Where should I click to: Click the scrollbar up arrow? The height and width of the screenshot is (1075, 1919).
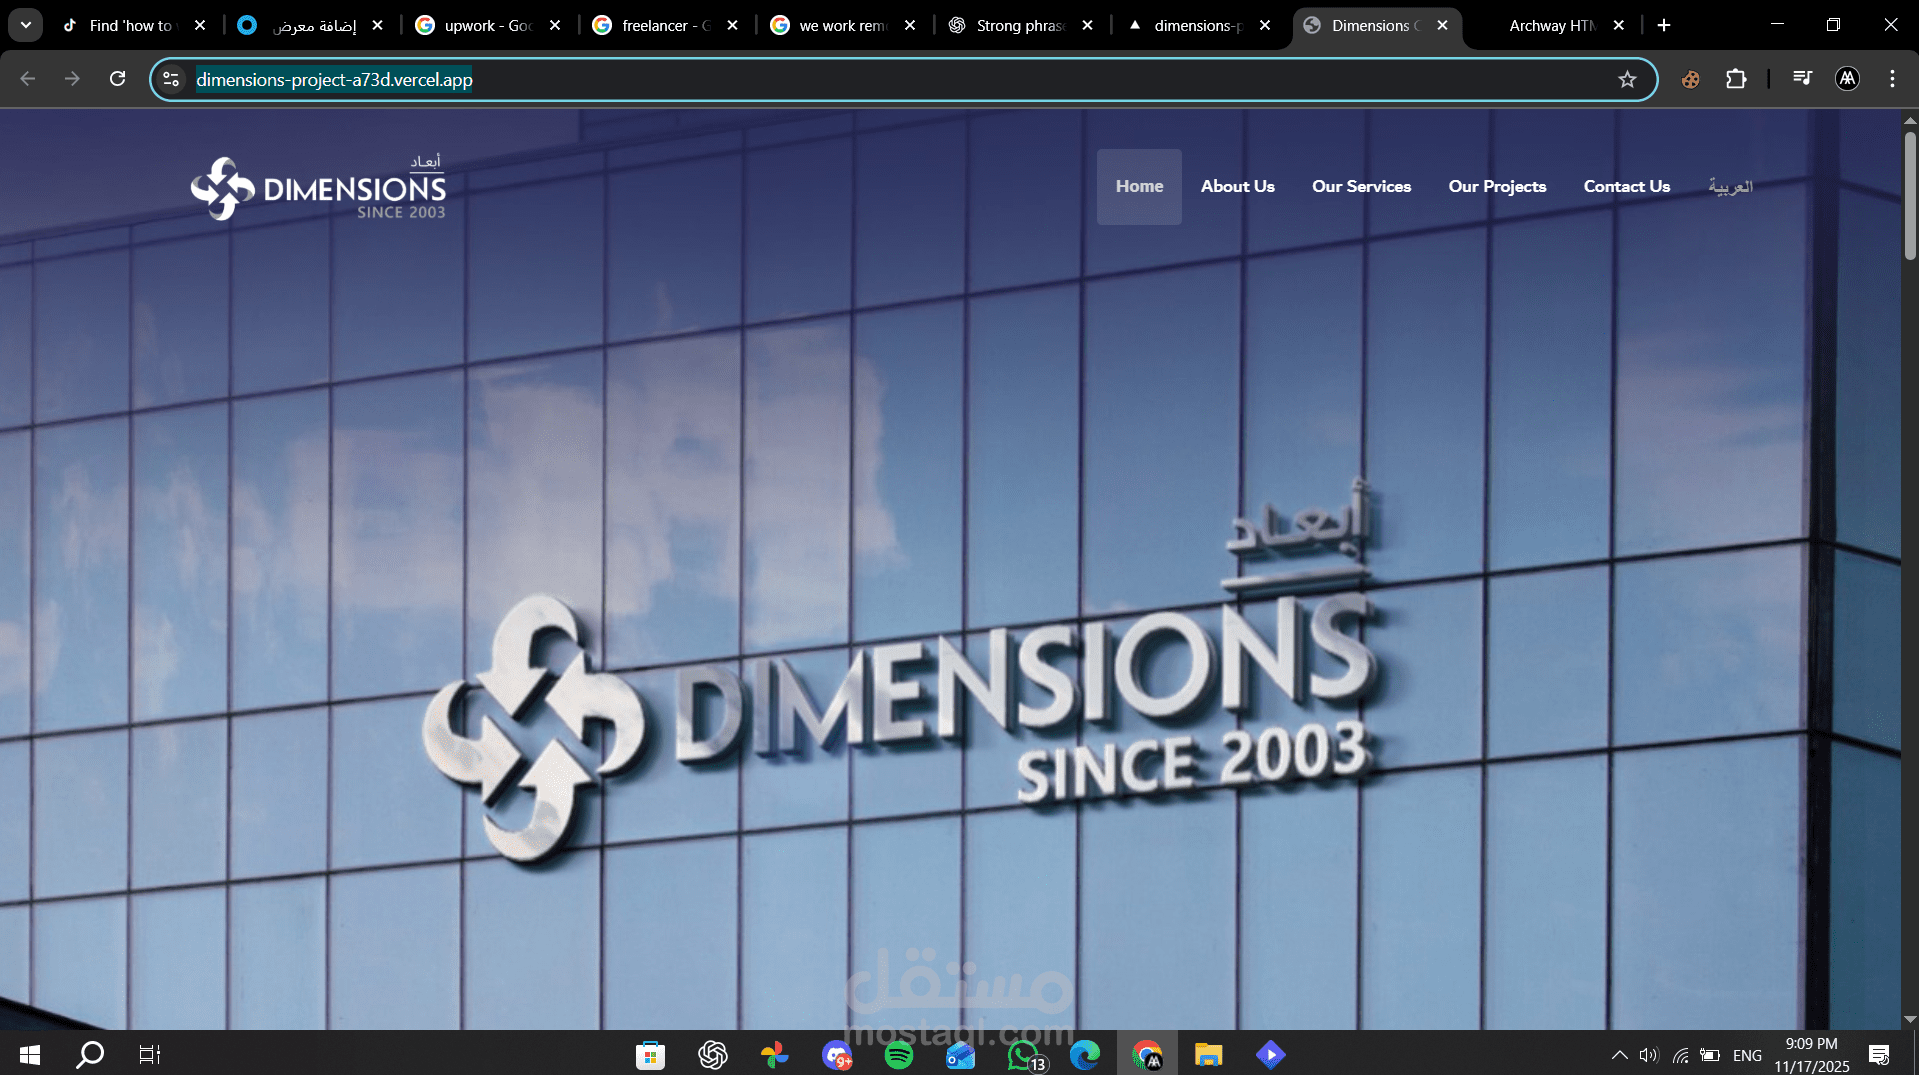1909,119
